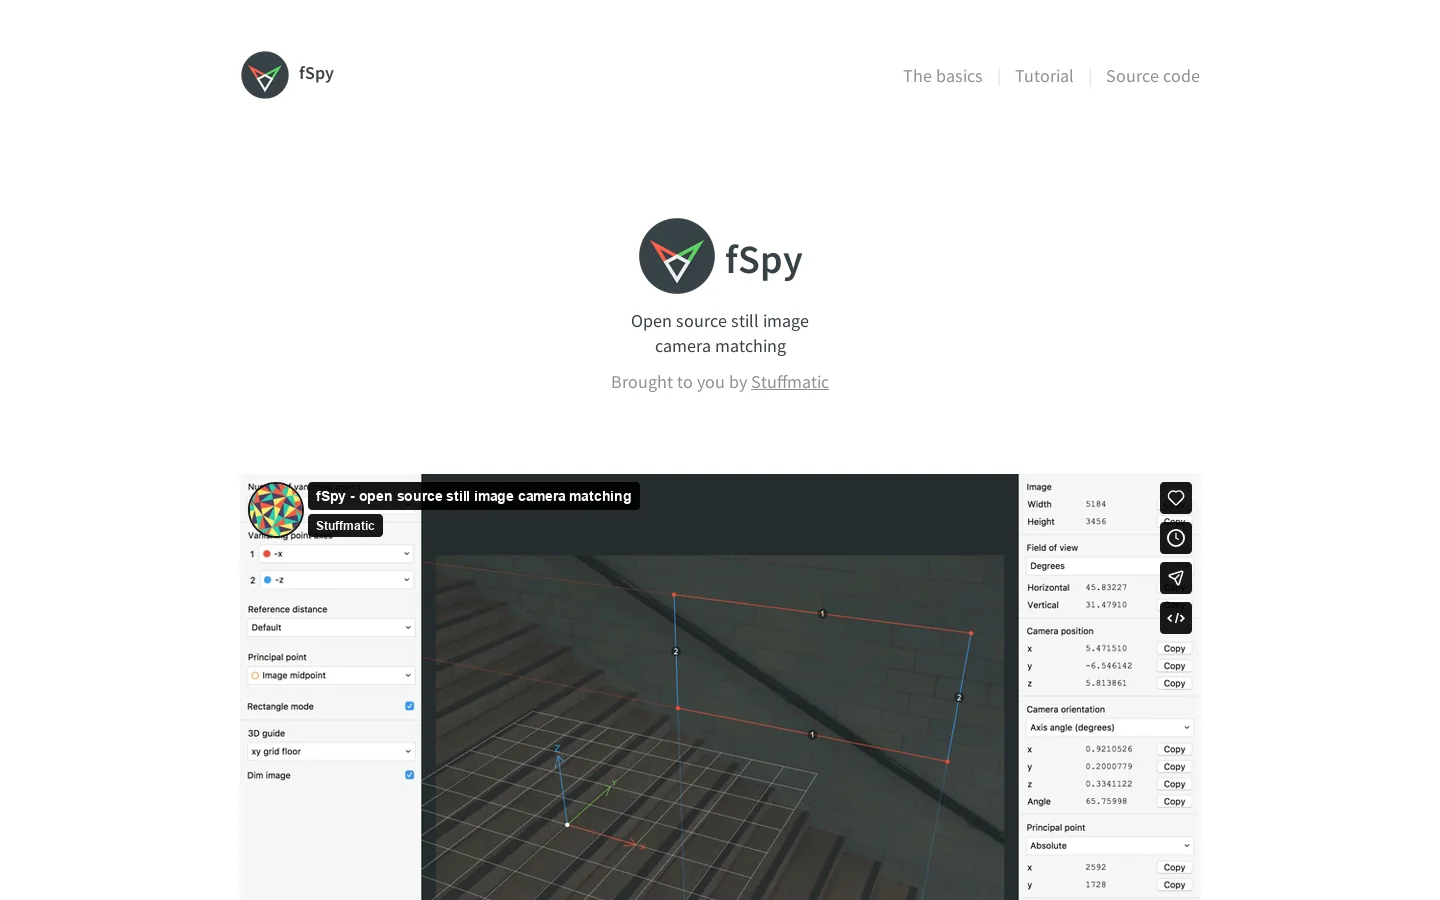Viewport: 1440px width, 900px height.
Task: Open the Source code link
Action: coord(1153,76)
